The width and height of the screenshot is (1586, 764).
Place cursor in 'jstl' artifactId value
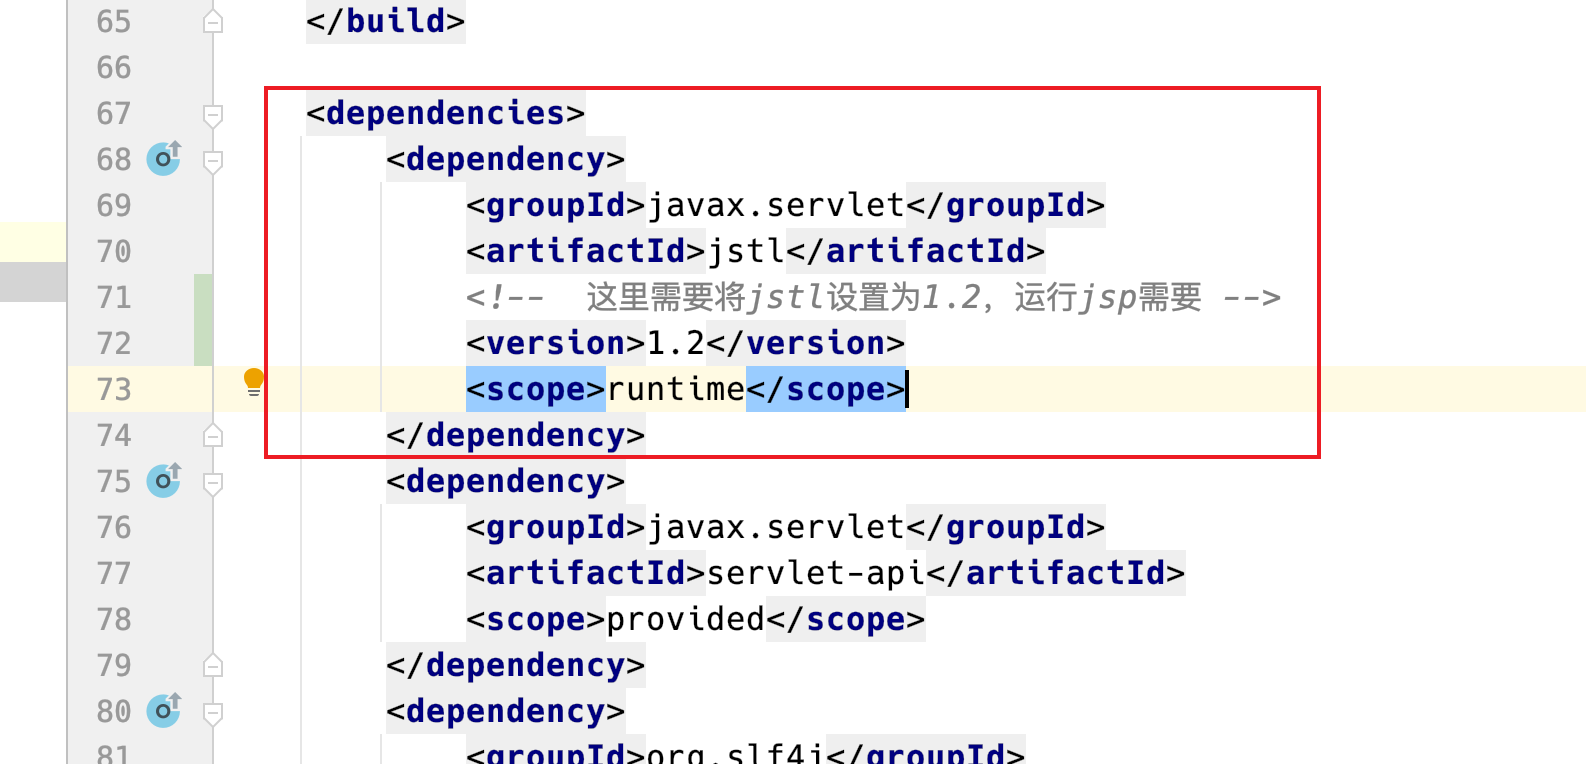click(746, 251)
